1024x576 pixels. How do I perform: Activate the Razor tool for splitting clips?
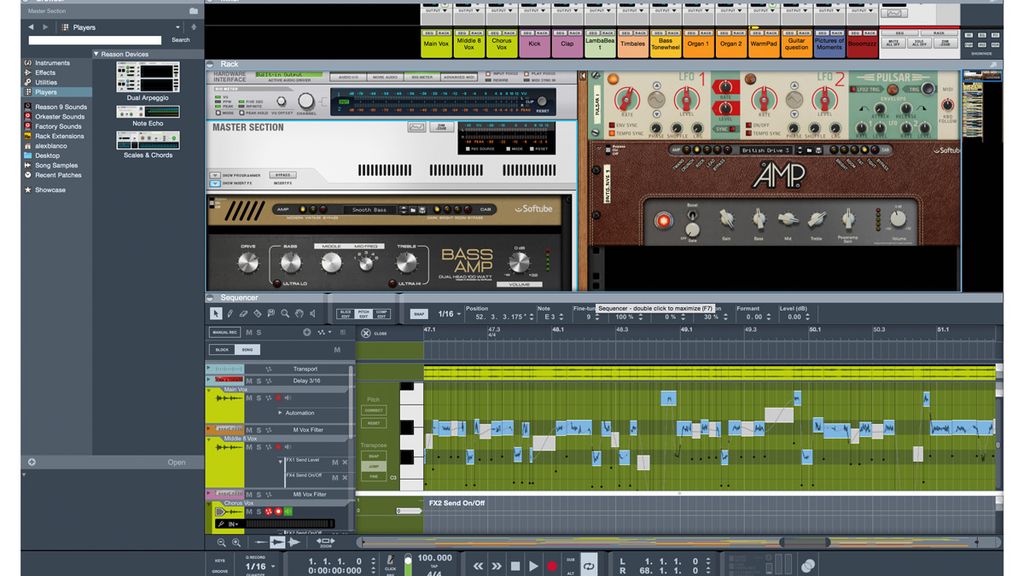pos(257,313)
